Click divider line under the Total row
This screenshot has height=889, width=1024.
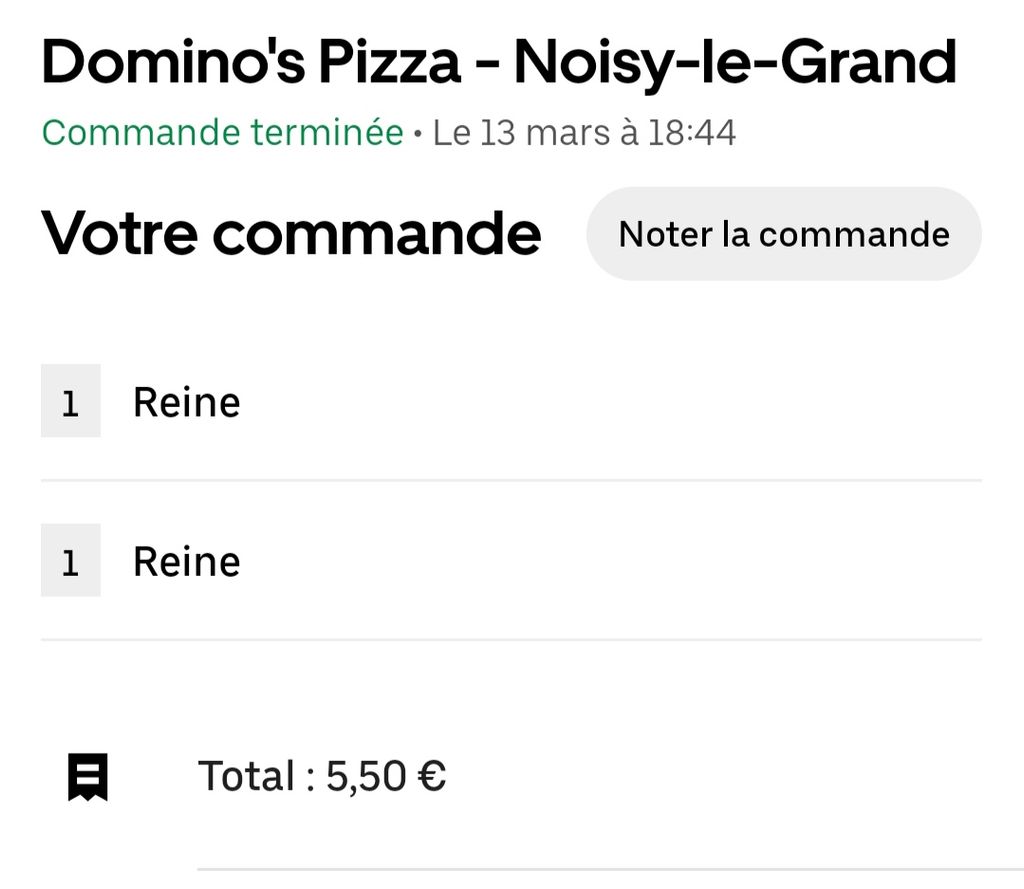pos(610,869)
